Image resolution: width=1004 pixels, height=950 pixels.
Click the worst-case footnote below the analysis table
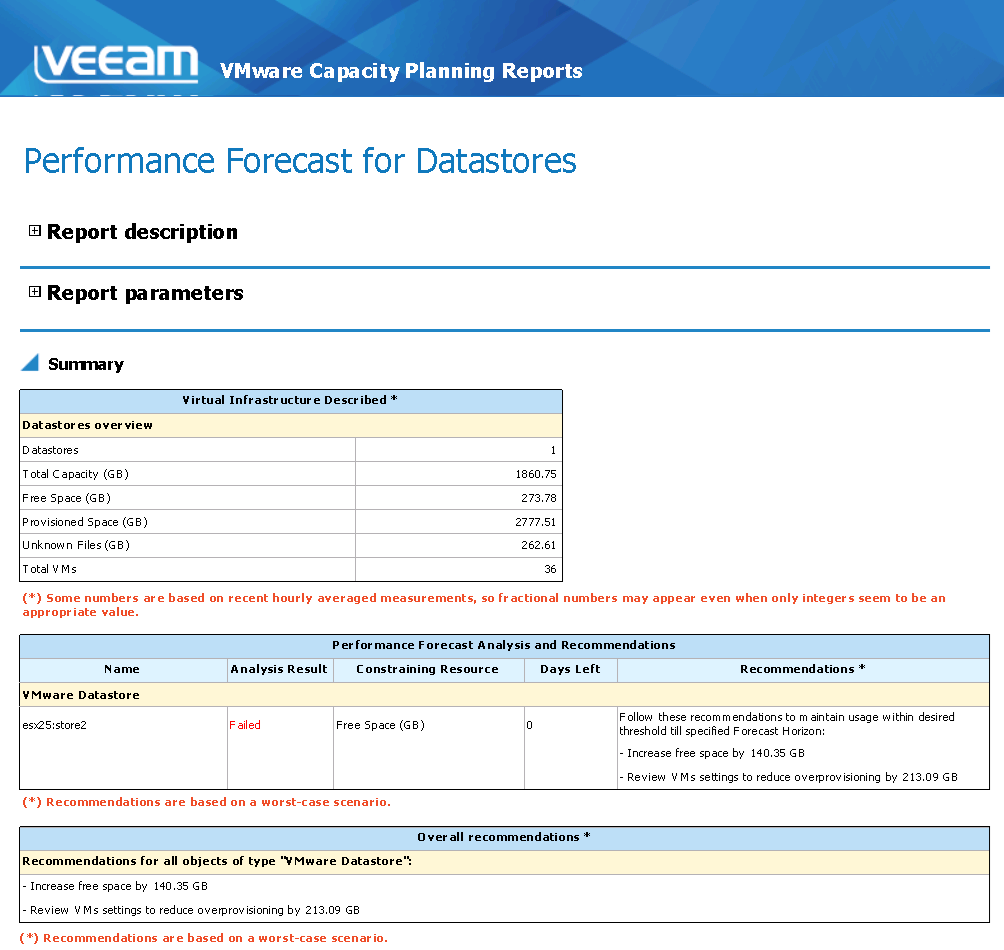pos(207,803)
